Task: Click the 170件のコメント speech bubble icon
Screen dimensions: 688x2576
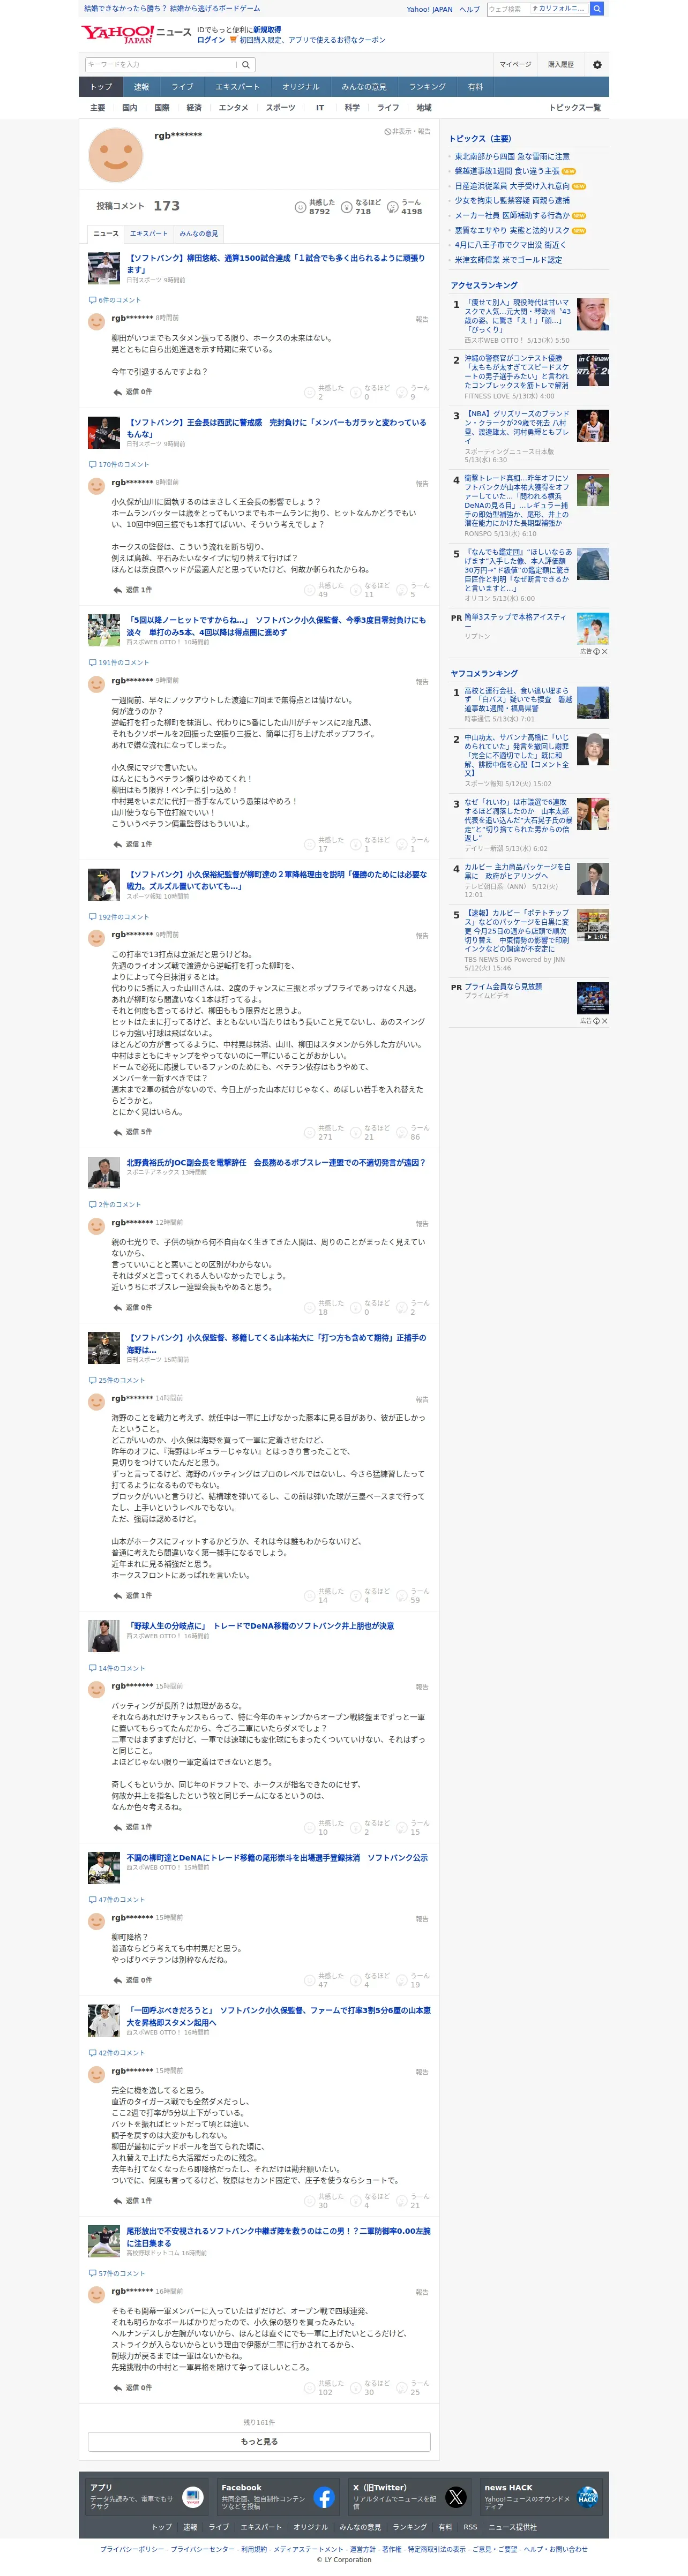Action: click(92, 464)
